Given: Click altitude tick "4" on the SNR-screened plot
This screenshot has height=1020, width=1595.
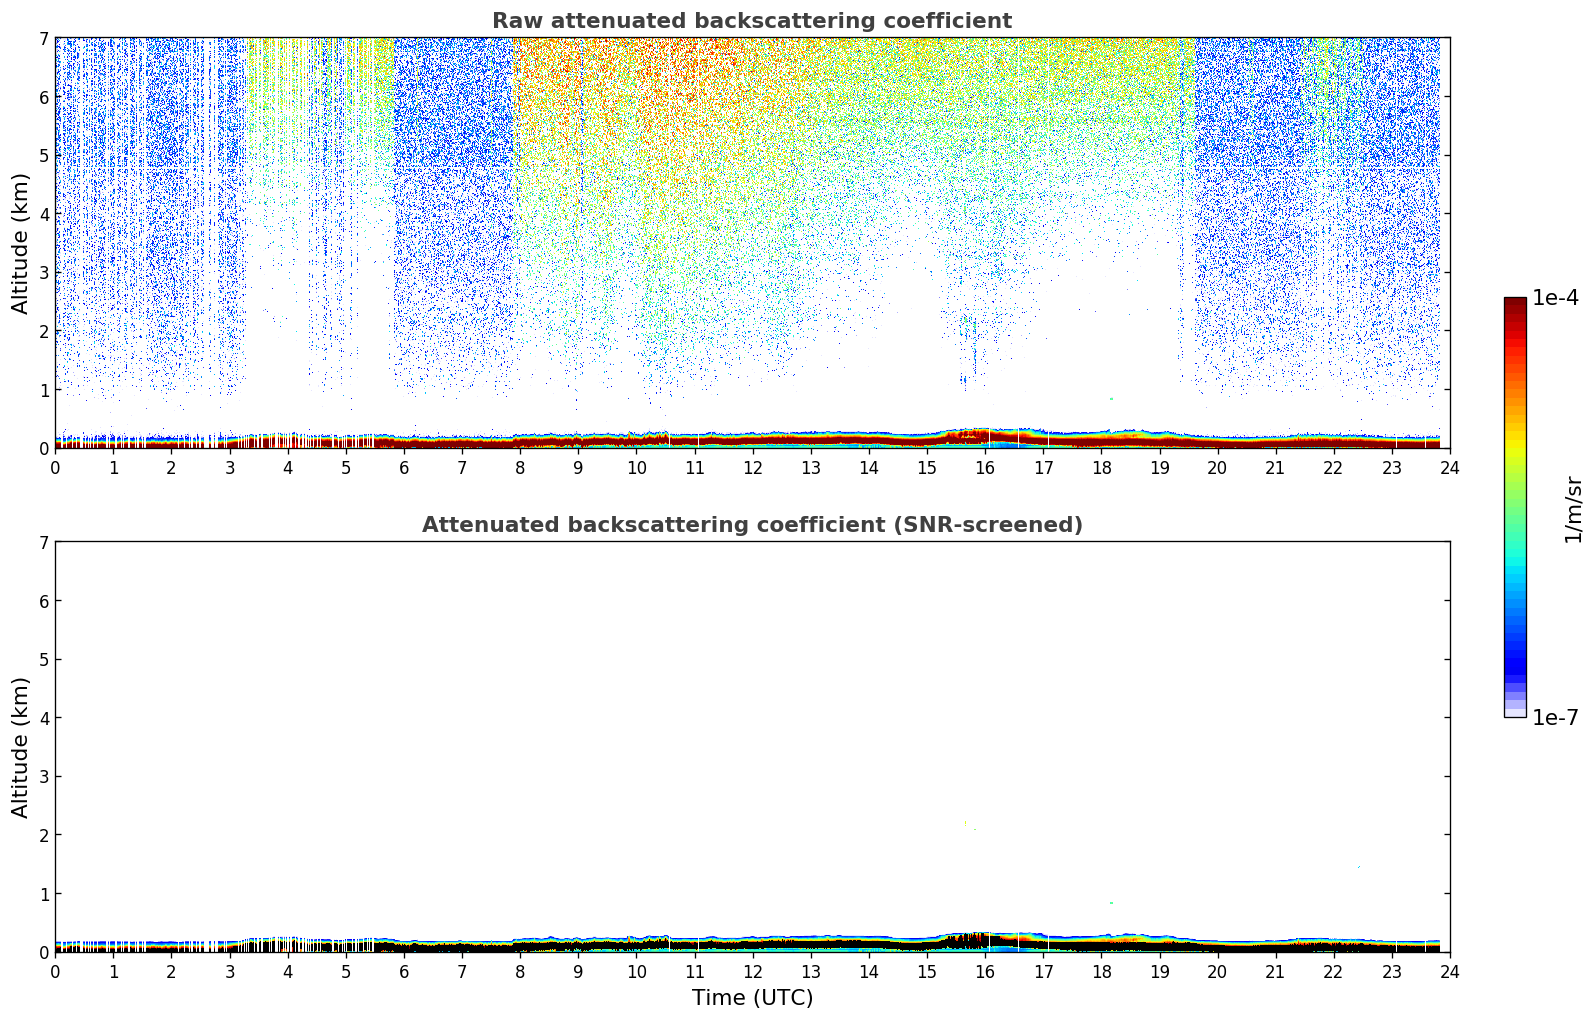Looking at the screenshot, I should click(x=43, y=718).
